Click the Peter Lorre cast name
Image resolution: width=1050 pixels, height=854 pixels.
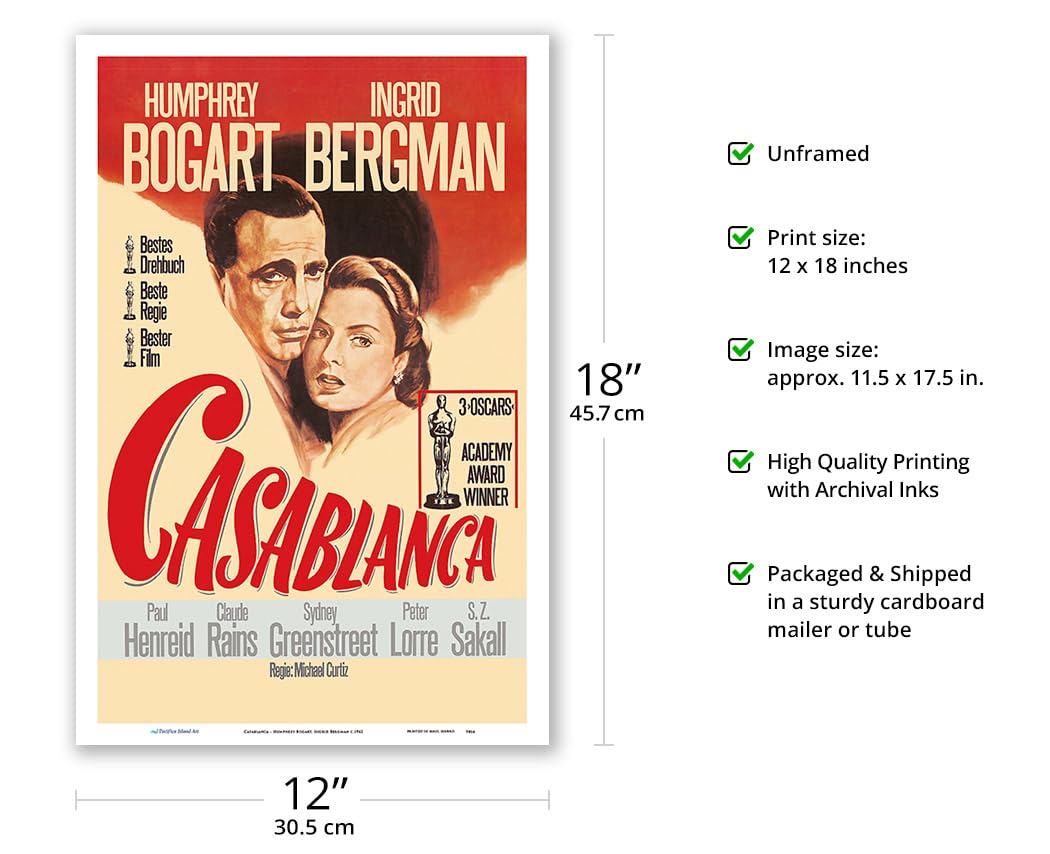point(414,632)
